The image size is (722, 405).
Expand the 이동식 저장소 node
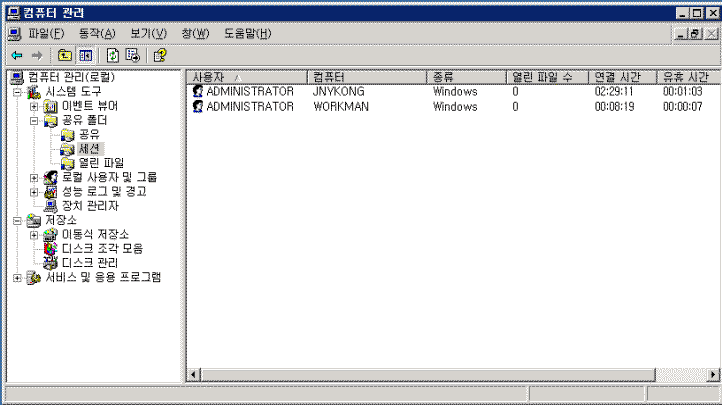coord(34,235)
